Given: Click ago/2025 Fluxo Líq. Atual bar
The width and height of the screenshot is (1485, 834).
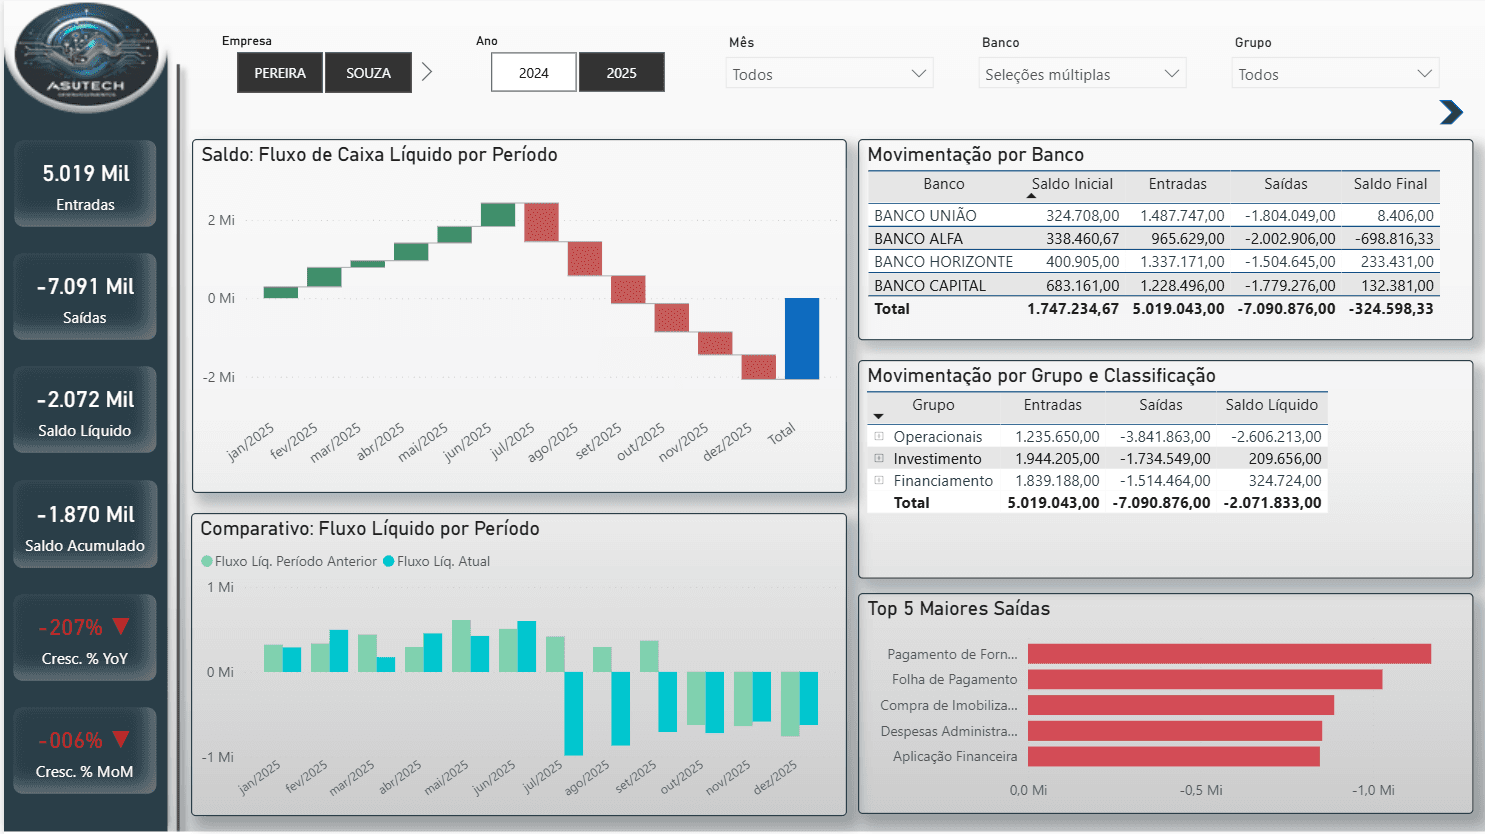Looking at the screenshot, I should tap(621, 708).
